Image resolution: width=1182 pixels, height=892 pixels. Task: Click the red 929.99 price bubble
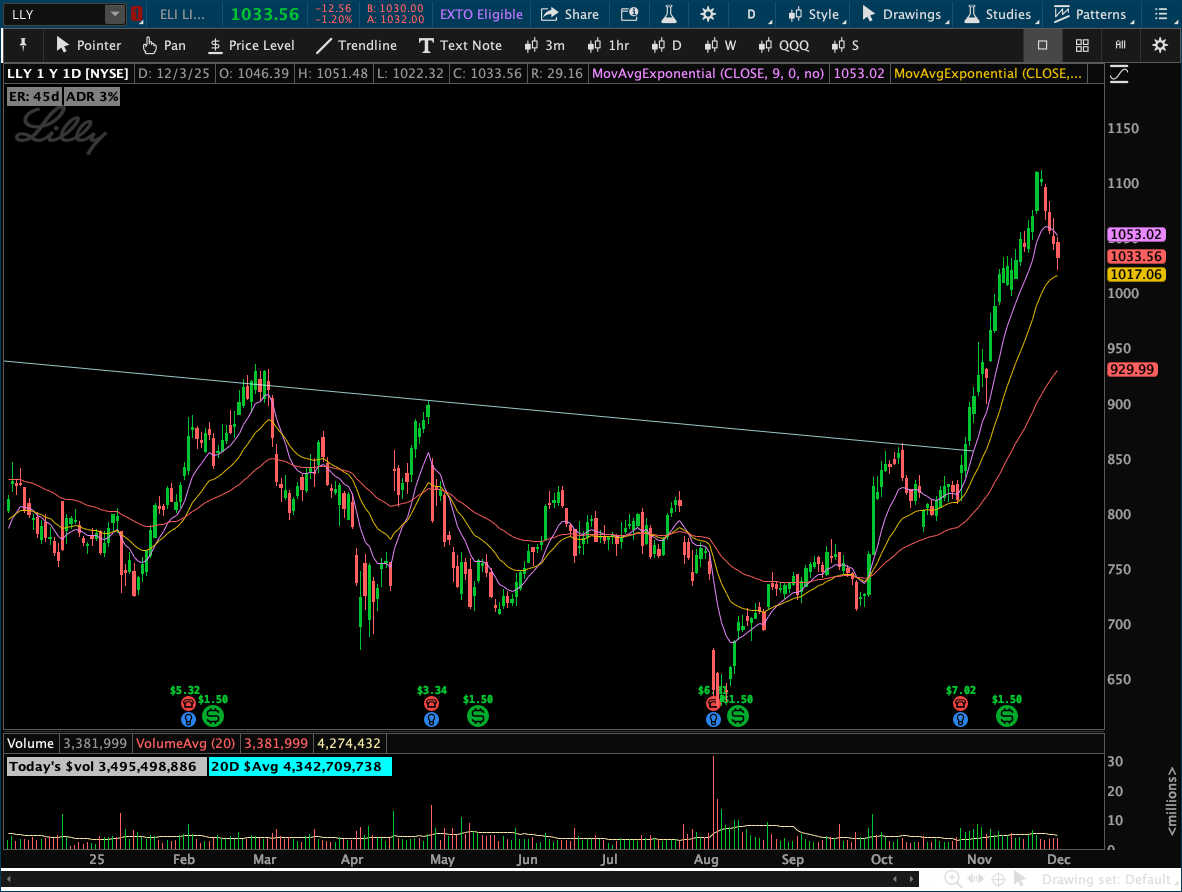1131,369
